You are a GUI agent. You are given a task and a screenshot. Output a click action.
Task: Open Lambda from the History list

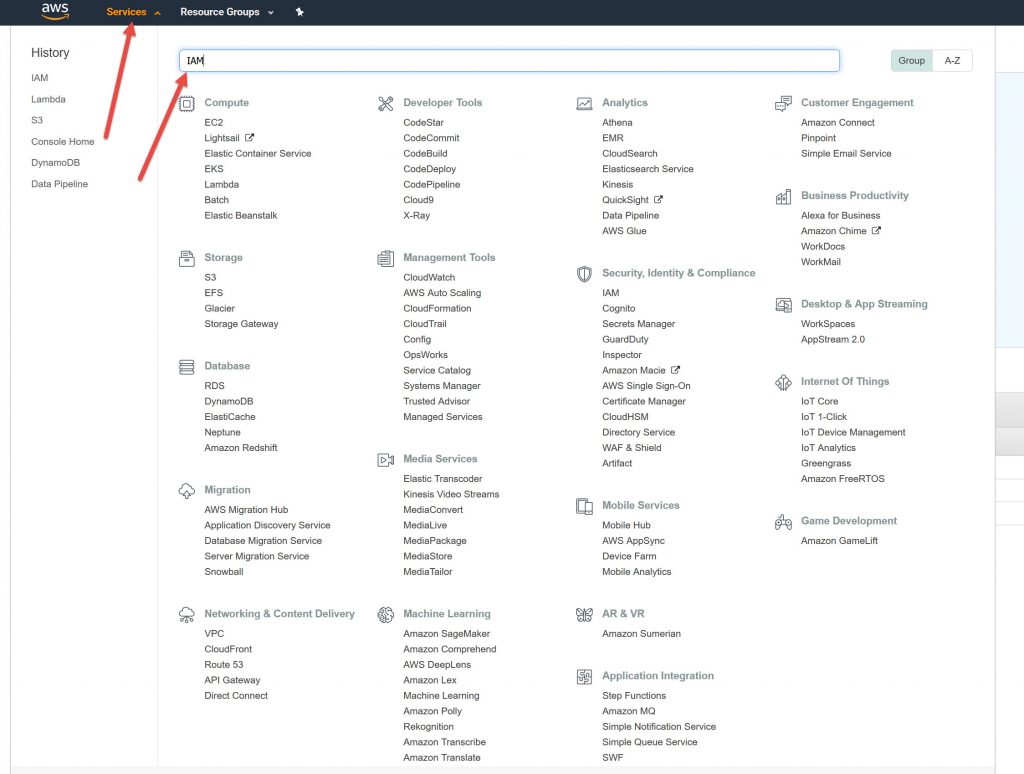pyautogui.click(x=48, y=99)
